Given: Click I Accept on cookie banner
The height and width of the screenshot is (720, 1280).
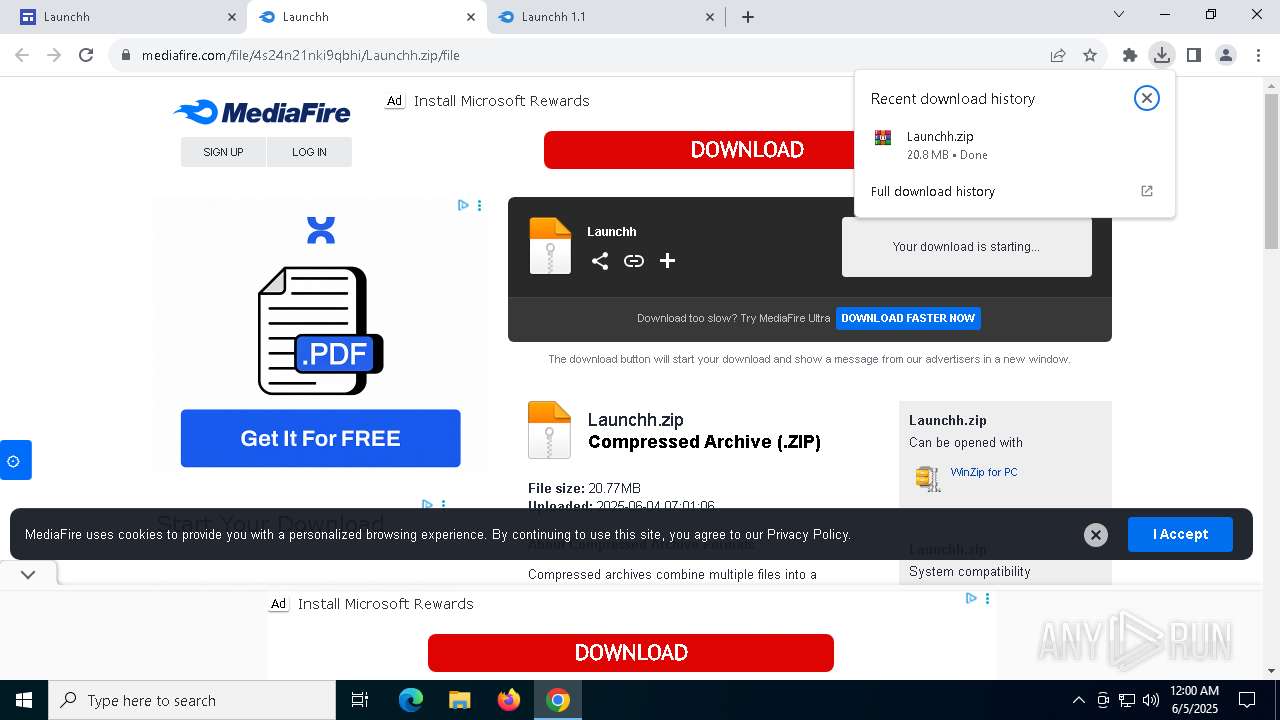Looking at the screenshot, I should point(1180,534).
